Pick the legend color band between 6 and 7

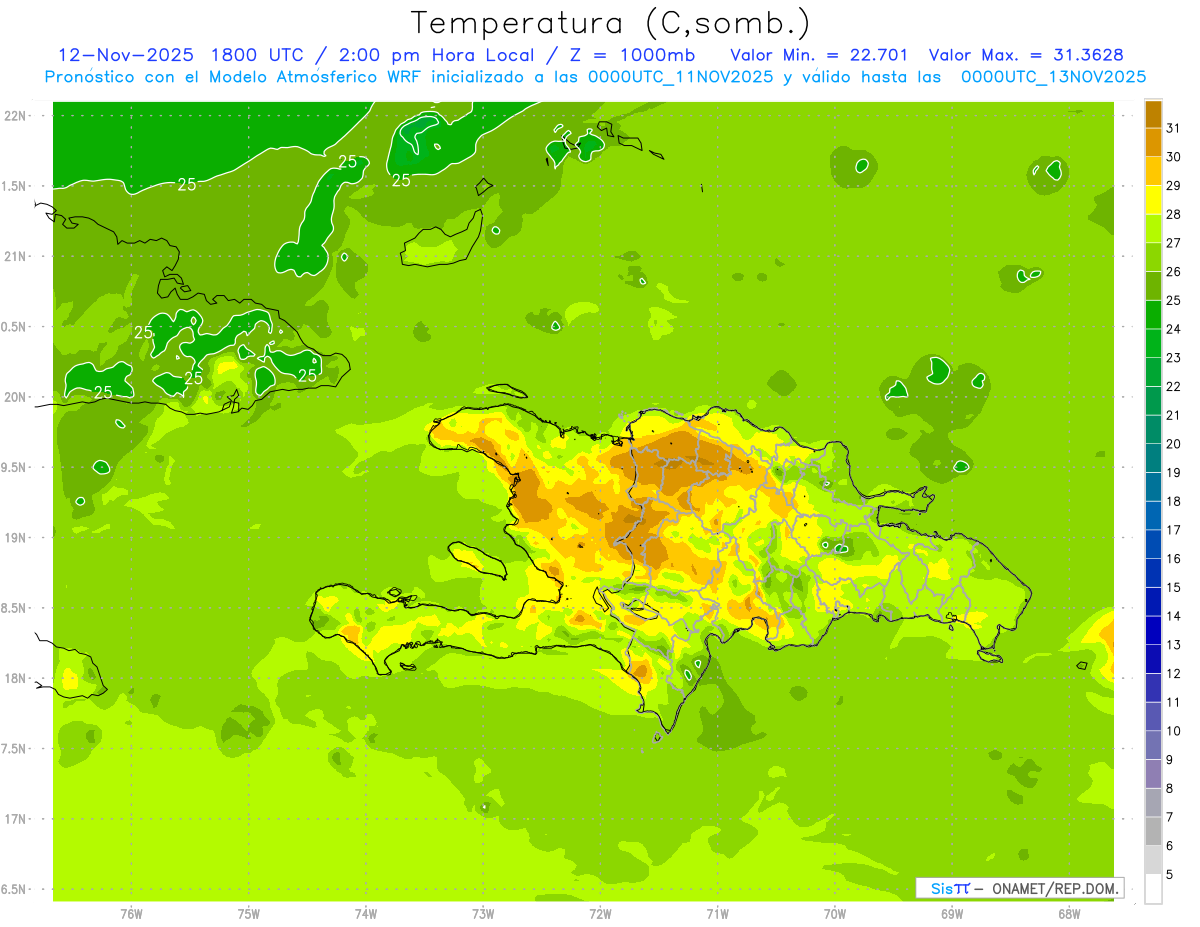(x=1153, y=831)
